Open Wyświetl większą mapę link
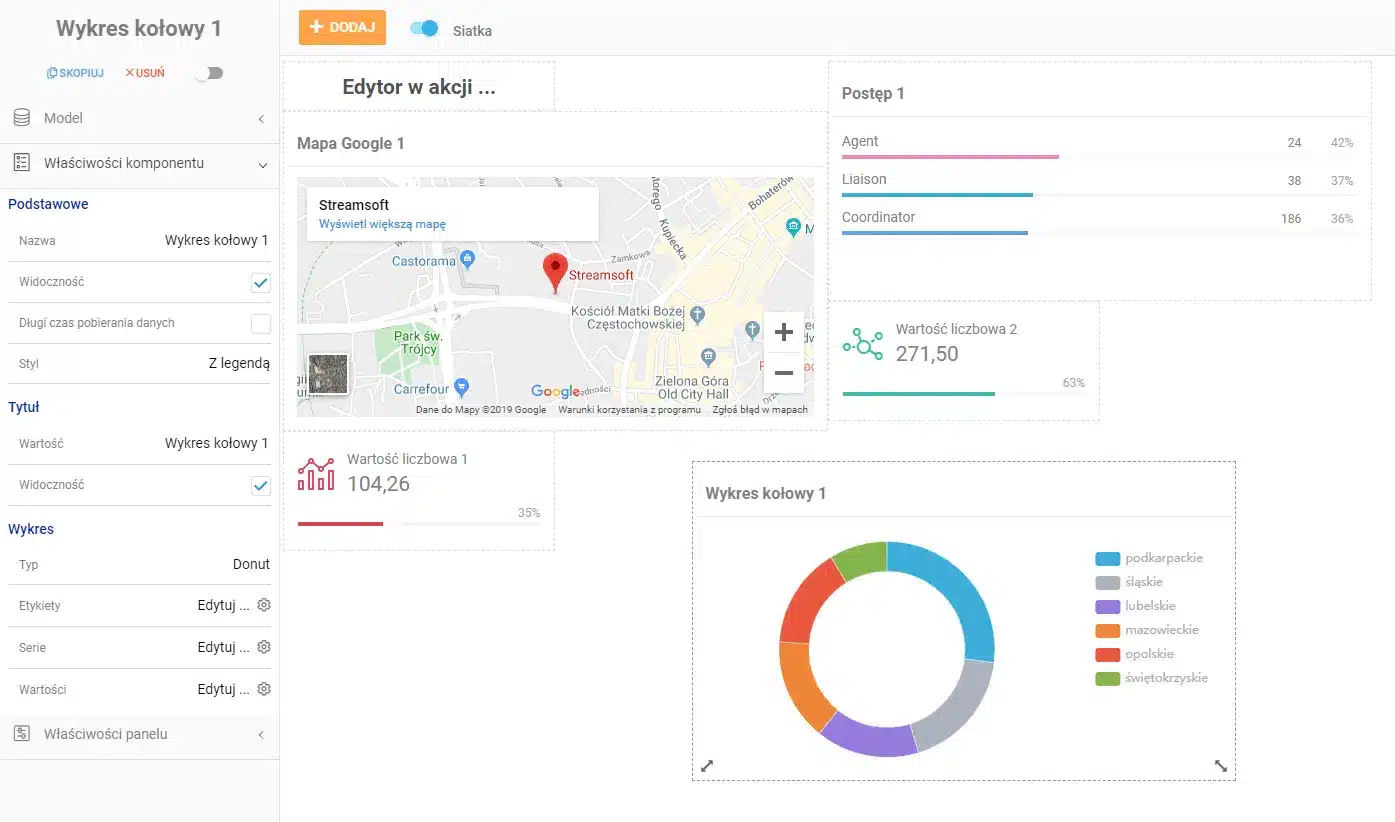The image size is (1395, 822). click(x=382, y=224)
